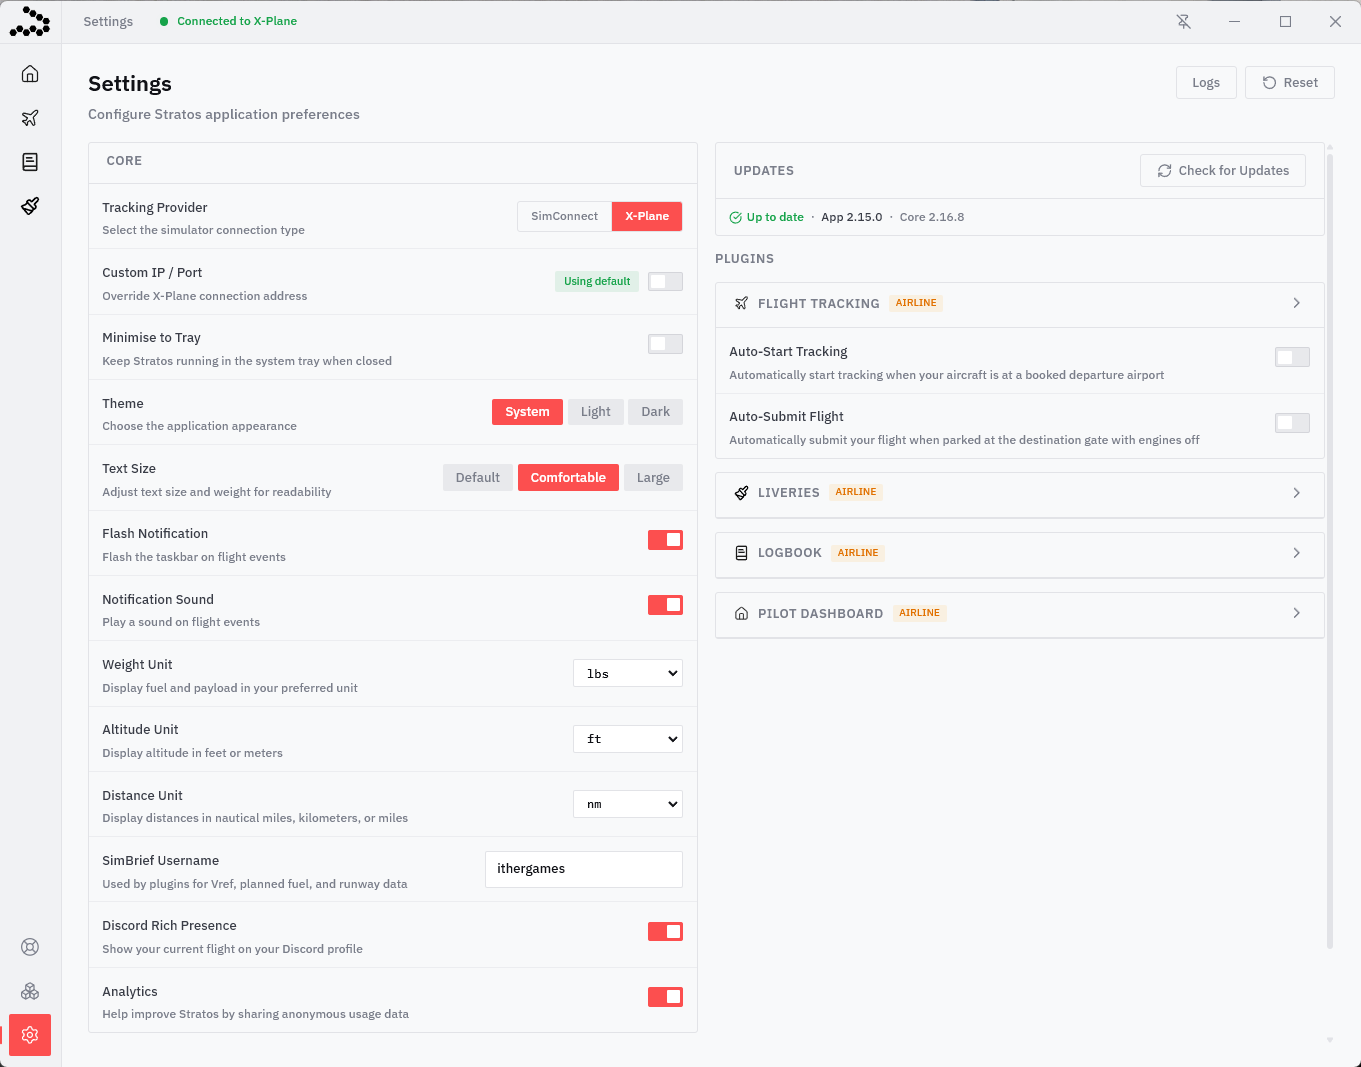This screenshot has height=1067, width=1361.
Task: Click the Liveries brush icon in Plugins
Action: click(x=741, y=492)
